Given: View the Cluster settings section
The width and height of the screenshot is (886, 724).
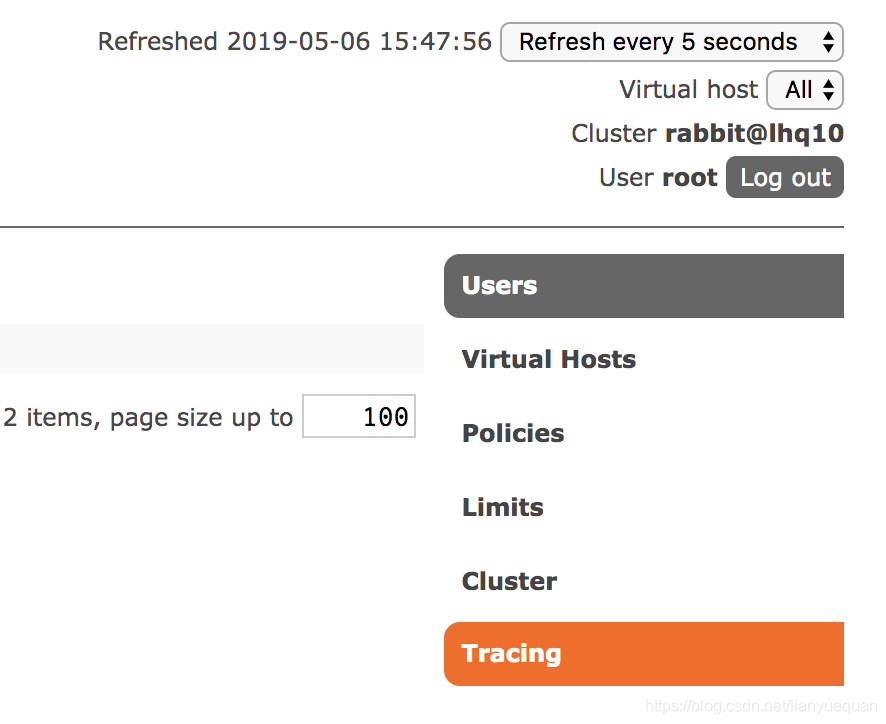Looking at the screenshot, I should (x=509, y=581).
